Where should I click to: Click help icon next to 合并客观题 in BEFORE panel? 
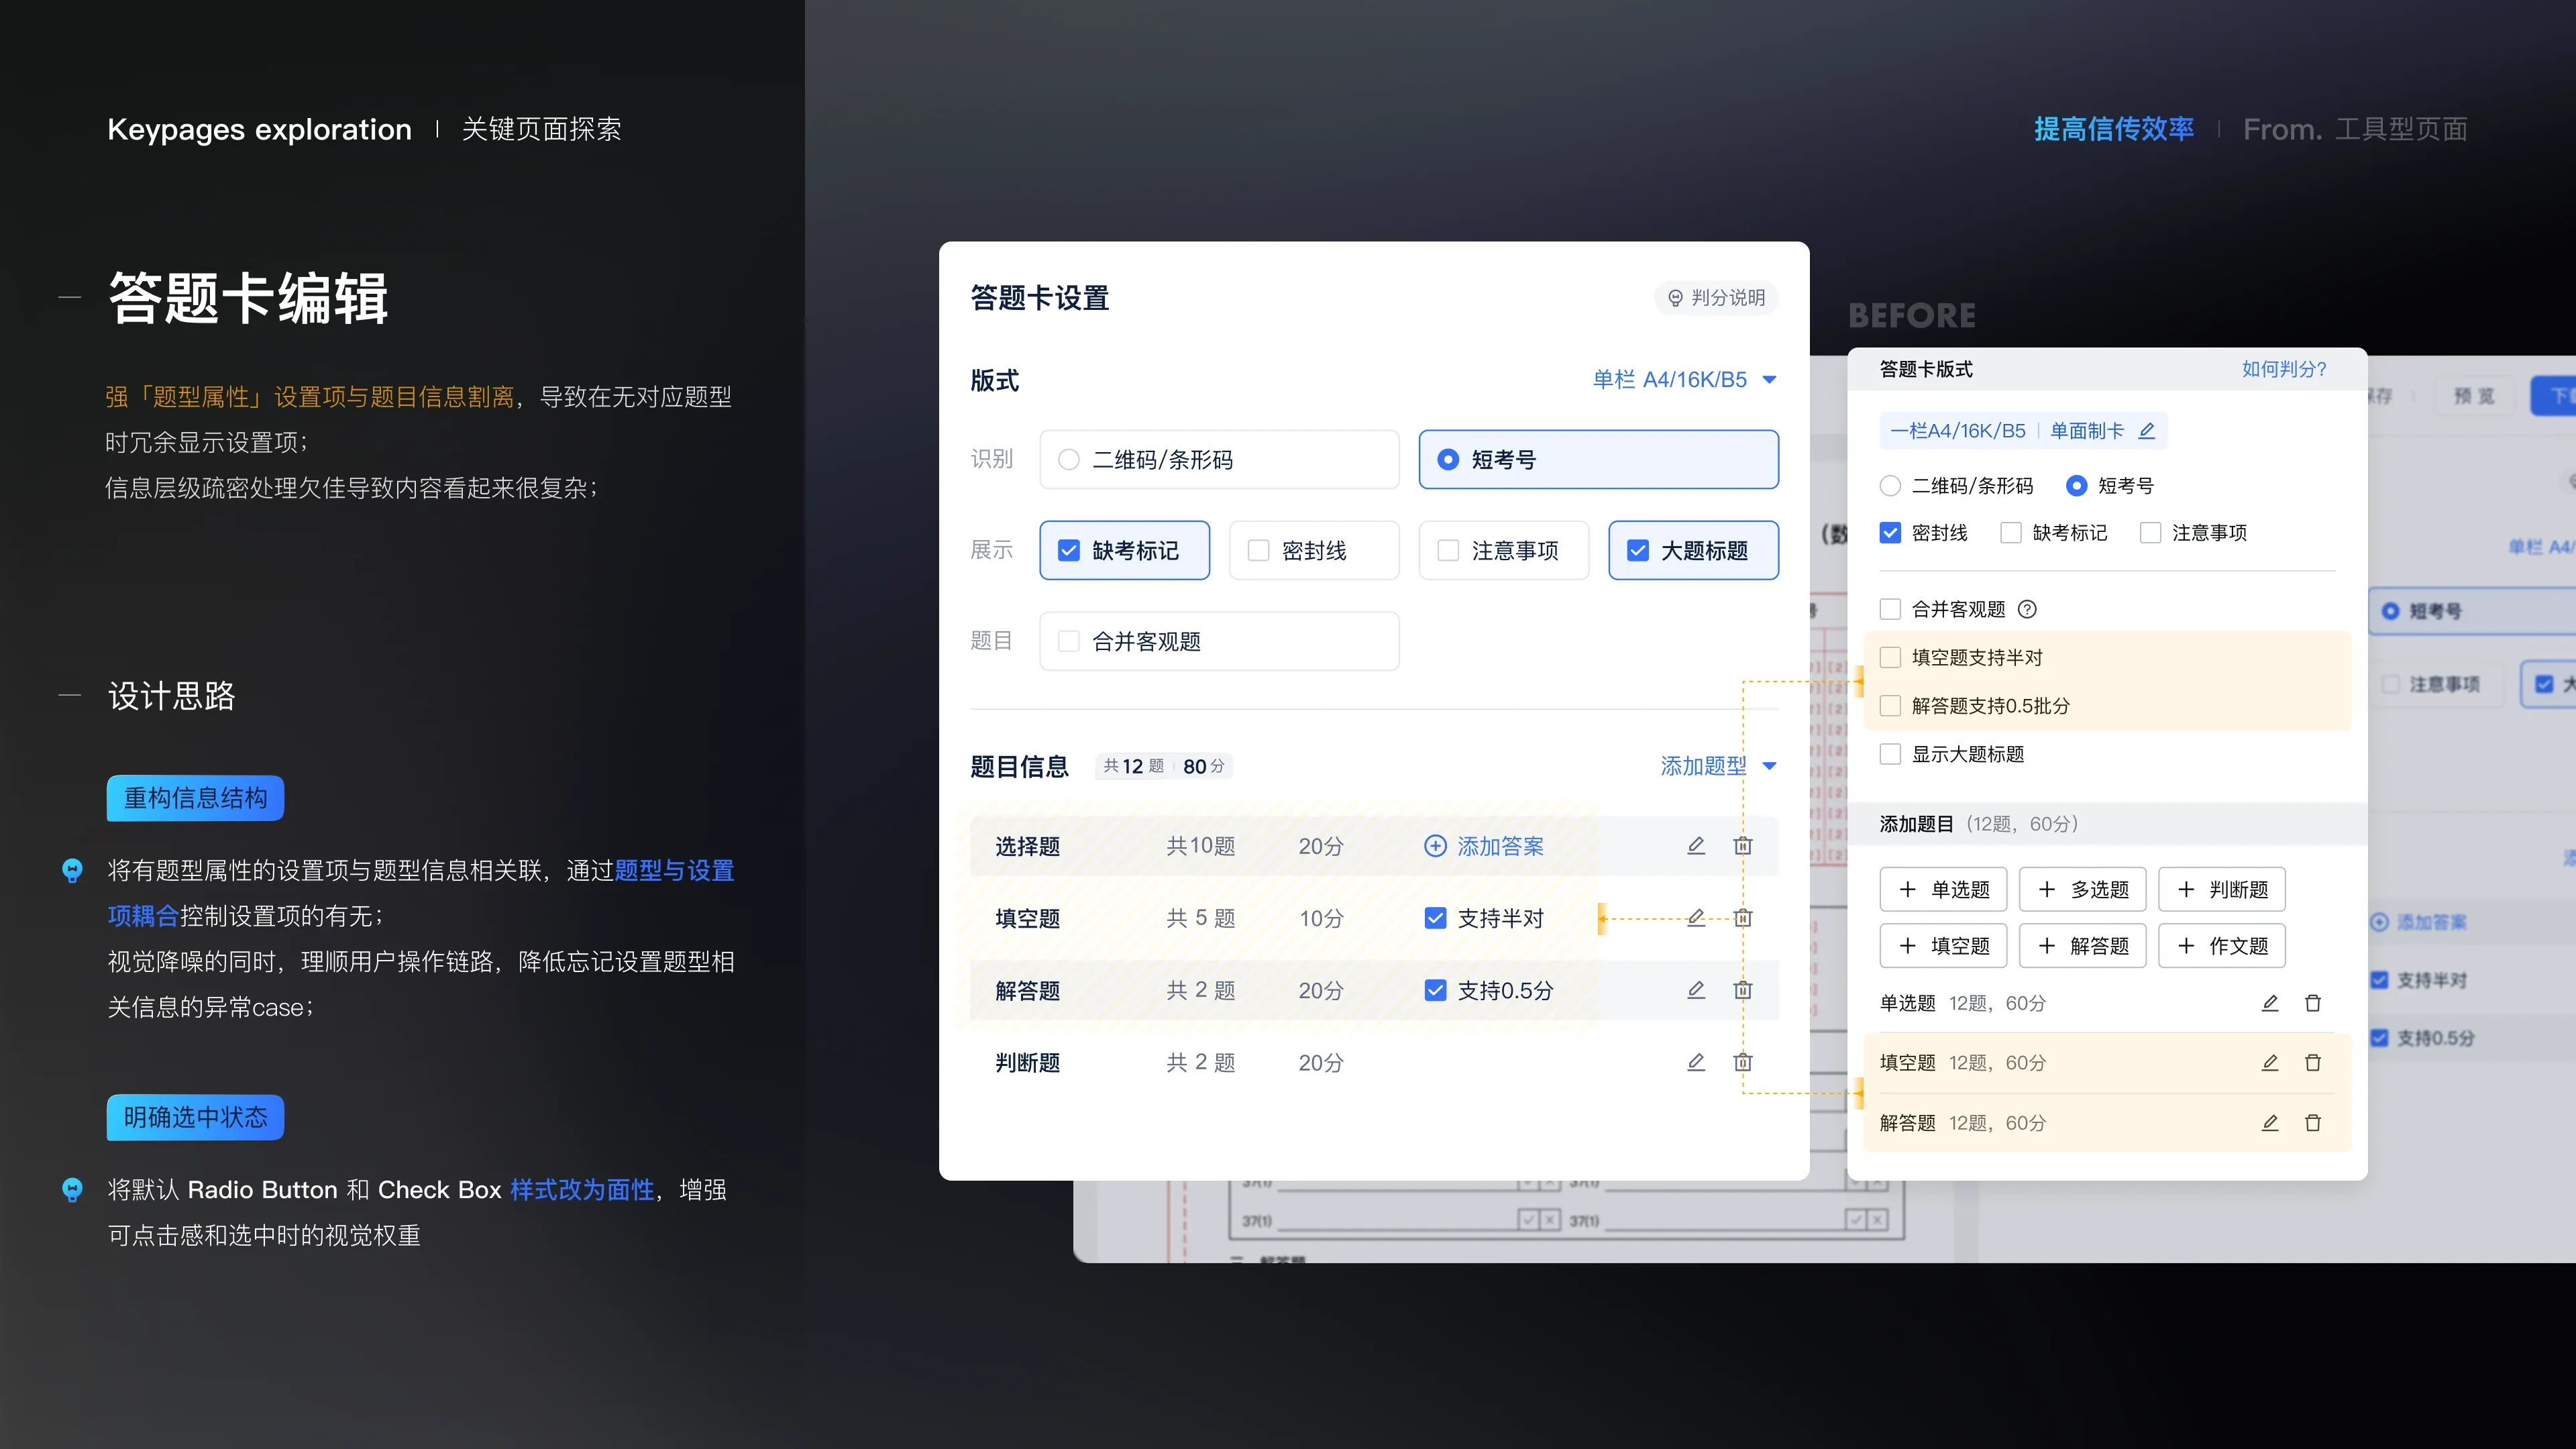click(2027, 609)
